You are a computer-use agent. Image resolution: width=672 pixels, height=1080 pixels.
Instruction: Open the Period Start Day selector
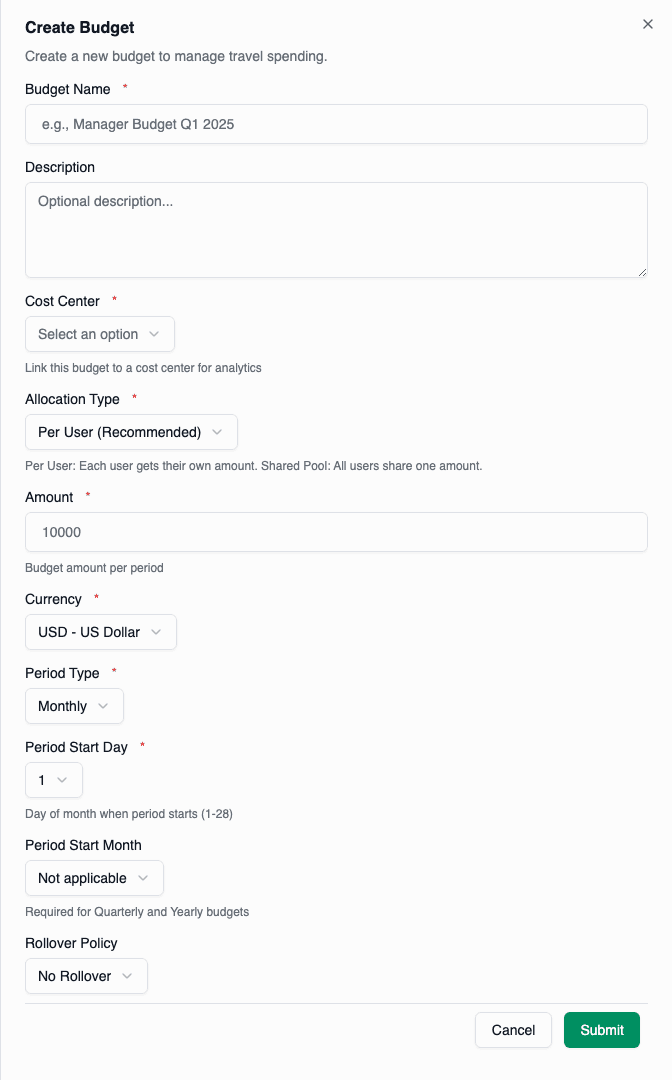[x=54, y=780]
